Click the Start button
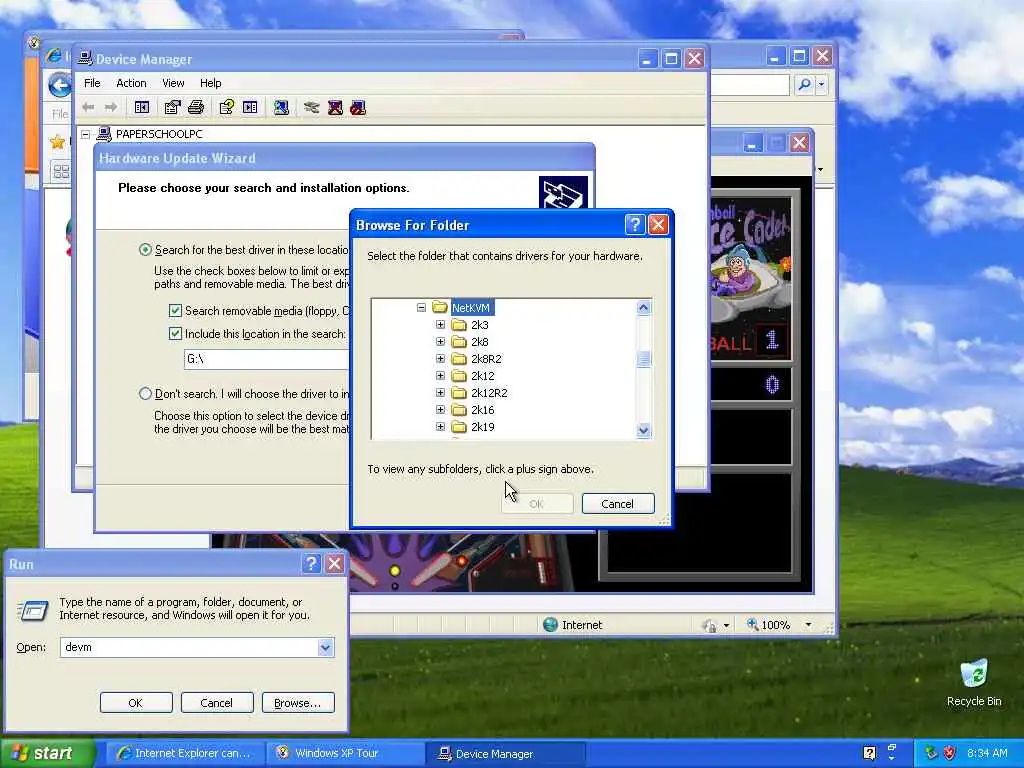The image size is (1024, 768). pos(47,753)
